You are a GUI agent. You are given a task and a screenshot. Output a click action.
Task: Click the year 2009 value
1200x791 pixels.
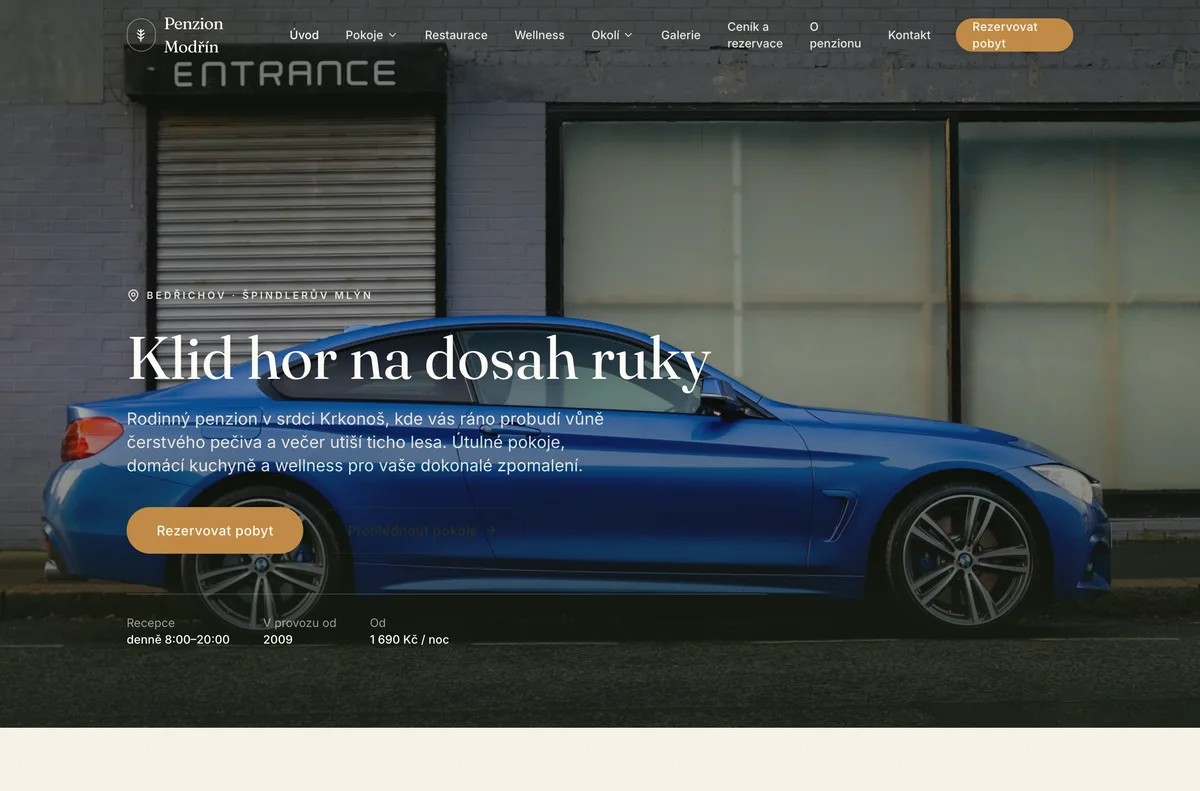point(278,640)
